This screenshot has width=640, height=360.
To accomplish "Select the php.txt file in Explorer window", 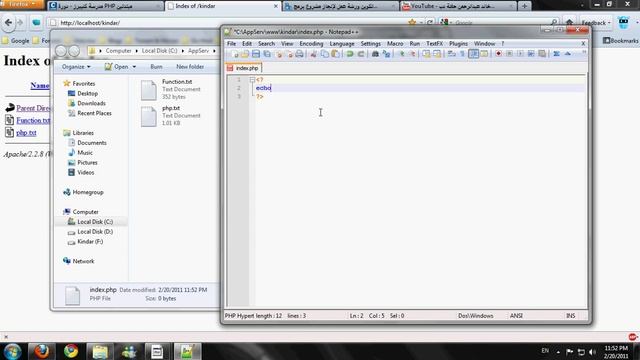I will point(171,116).
